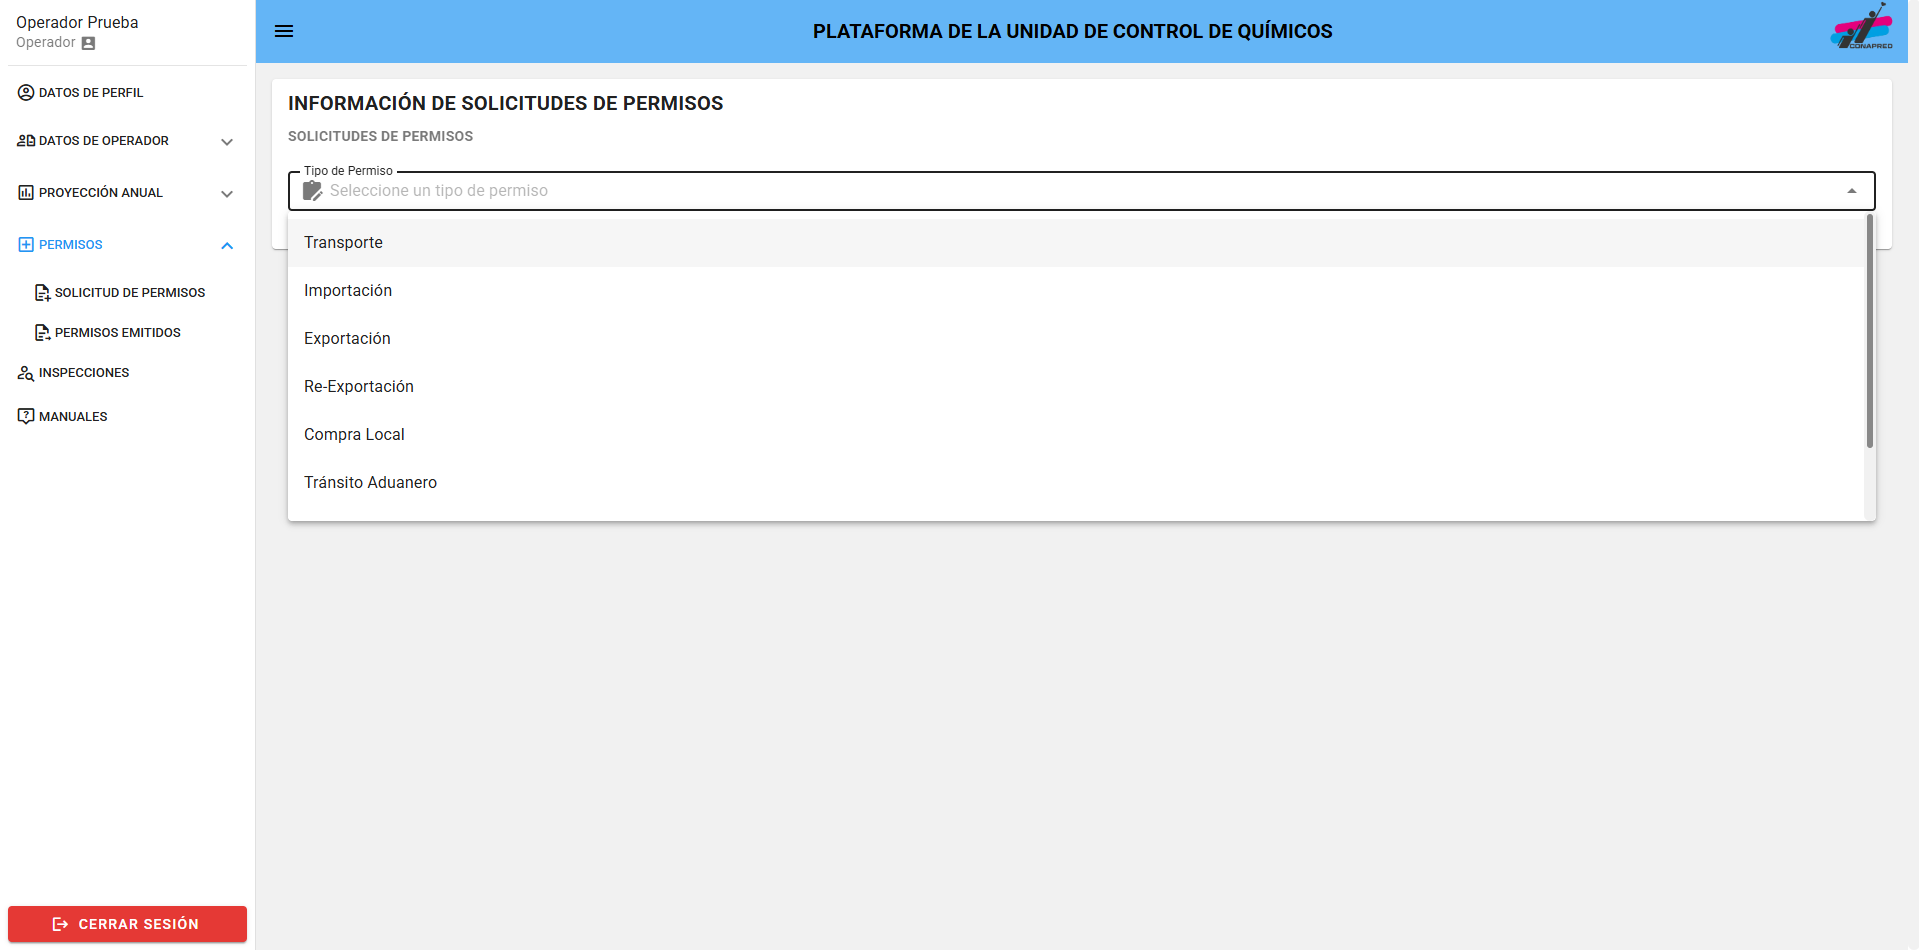1919x950 pixels.
Task: Click the Datos de Perfil user icon
Action: [26, 93]
